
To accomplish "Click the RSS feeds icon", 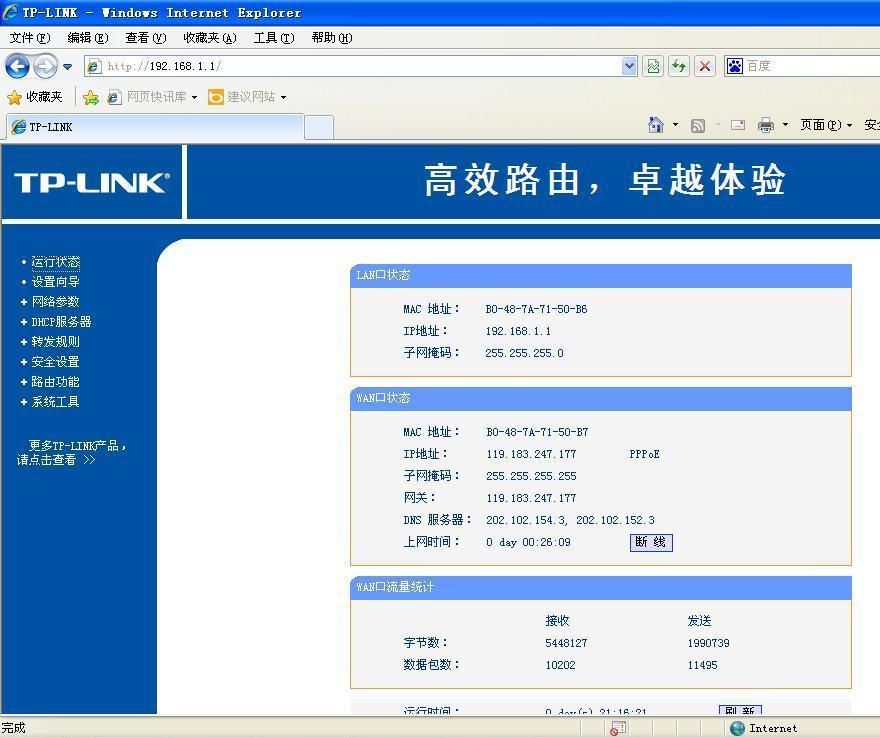I will tap(698, 125).
